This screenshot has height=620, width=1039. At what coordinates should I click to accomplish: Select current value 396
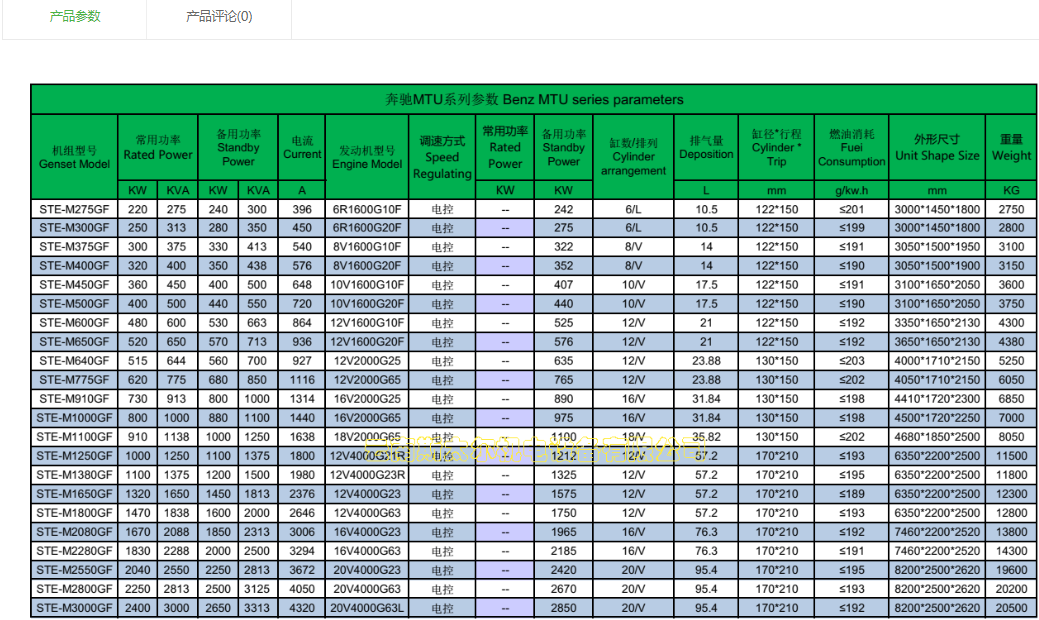click(302, 209)
